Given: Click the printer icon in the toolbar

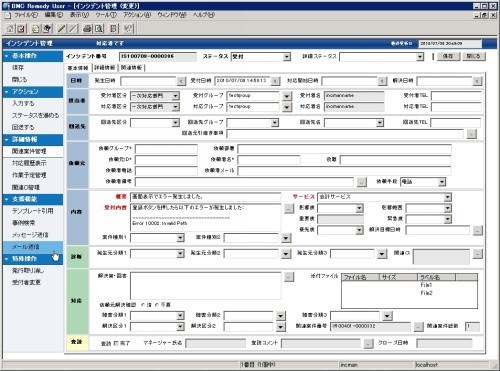Looking at the screenshot, I should click(87, 29).
